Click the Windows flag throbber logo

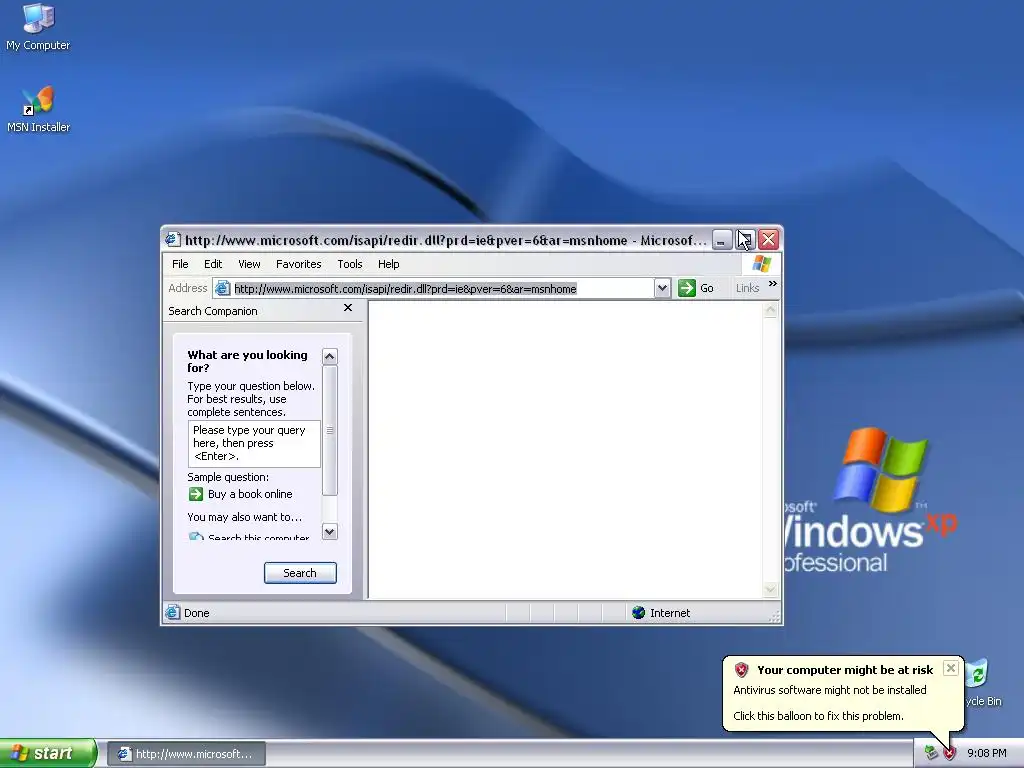point(761,264)
